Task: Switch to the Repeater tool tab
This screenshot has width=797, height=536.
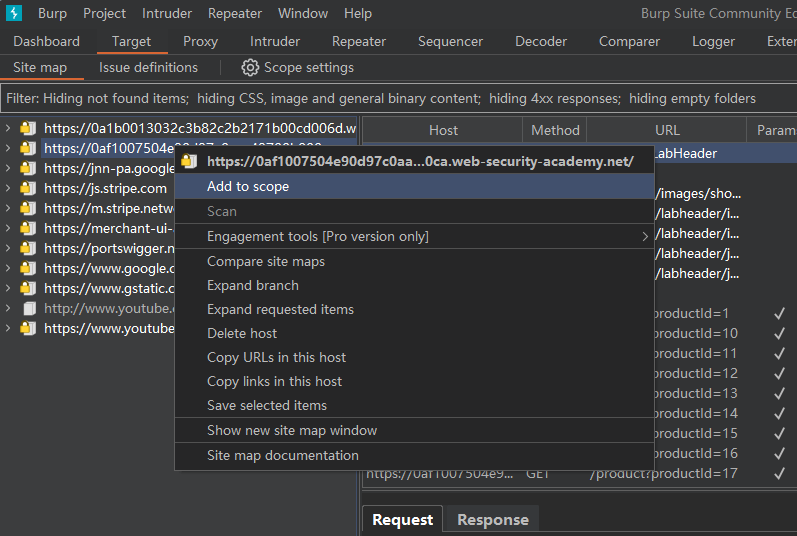Action: point(358,41)
